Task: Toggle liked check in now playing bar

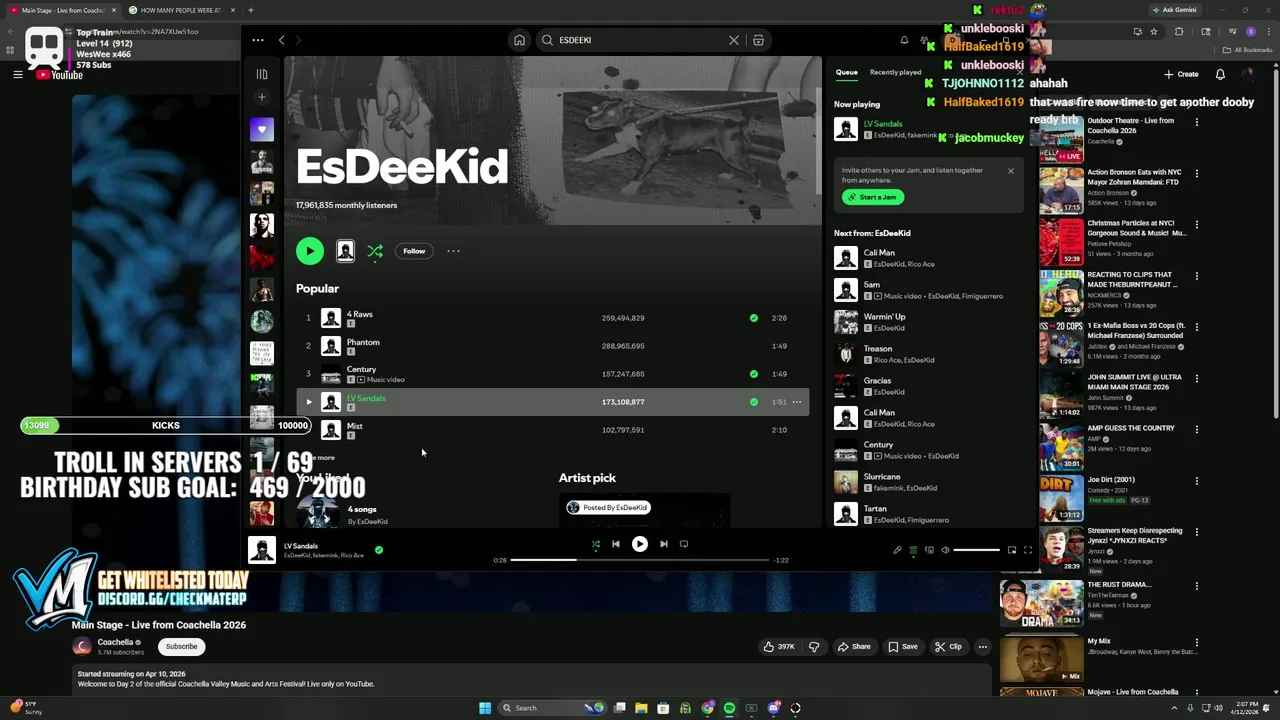Action: [x=379, y=549]
